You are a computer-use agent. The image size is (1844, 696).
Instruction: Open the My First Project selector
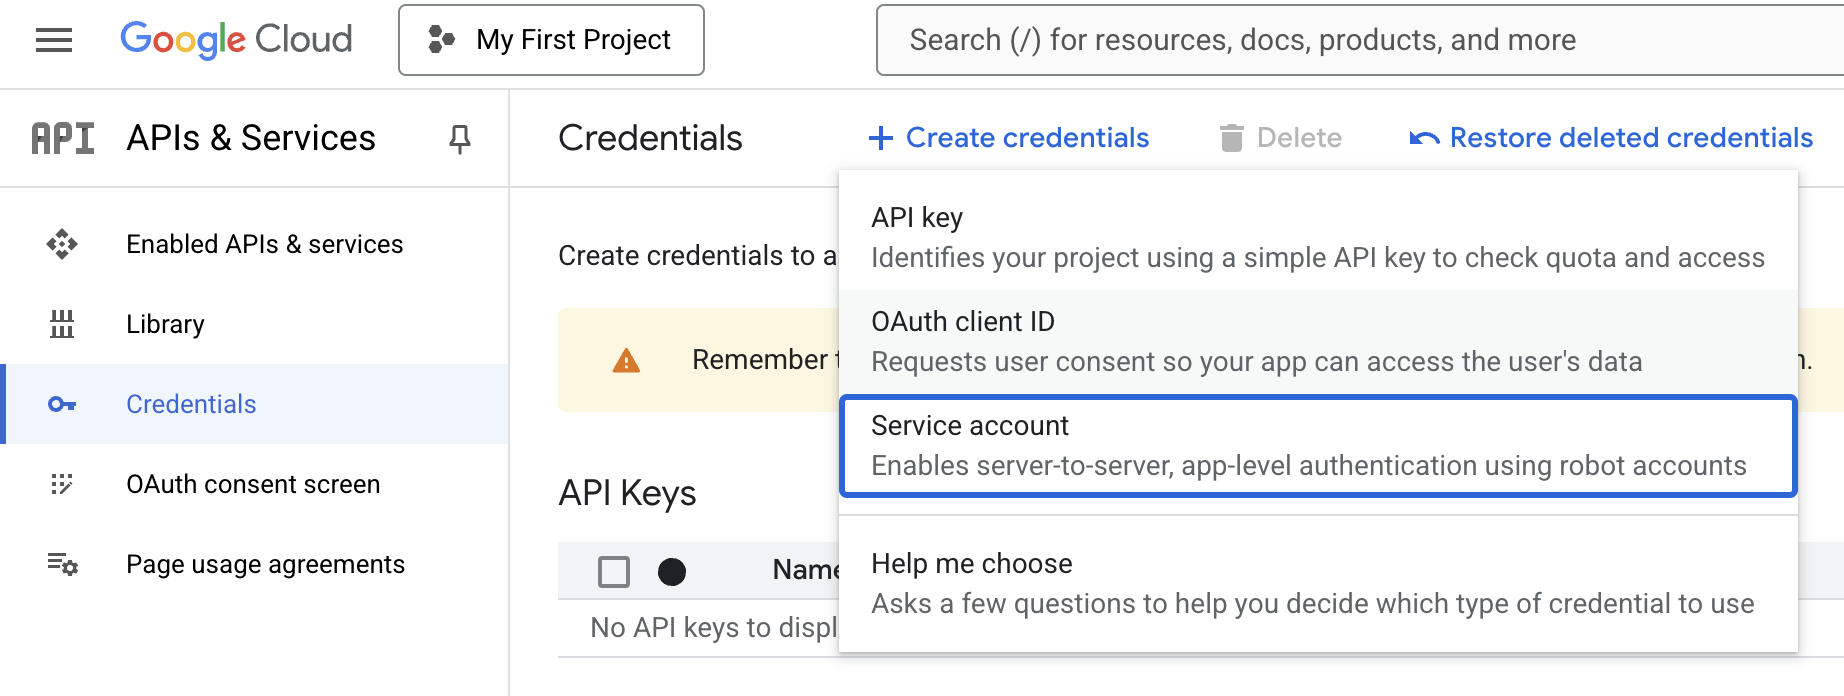(x=551, y=40)
